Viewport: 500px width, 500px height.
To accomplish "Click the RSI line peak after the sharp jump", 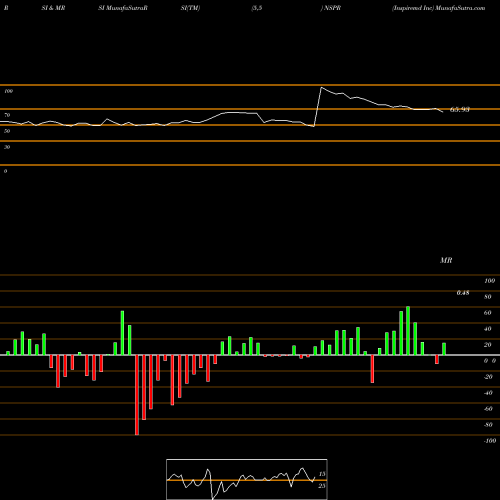I will (321, 88).
